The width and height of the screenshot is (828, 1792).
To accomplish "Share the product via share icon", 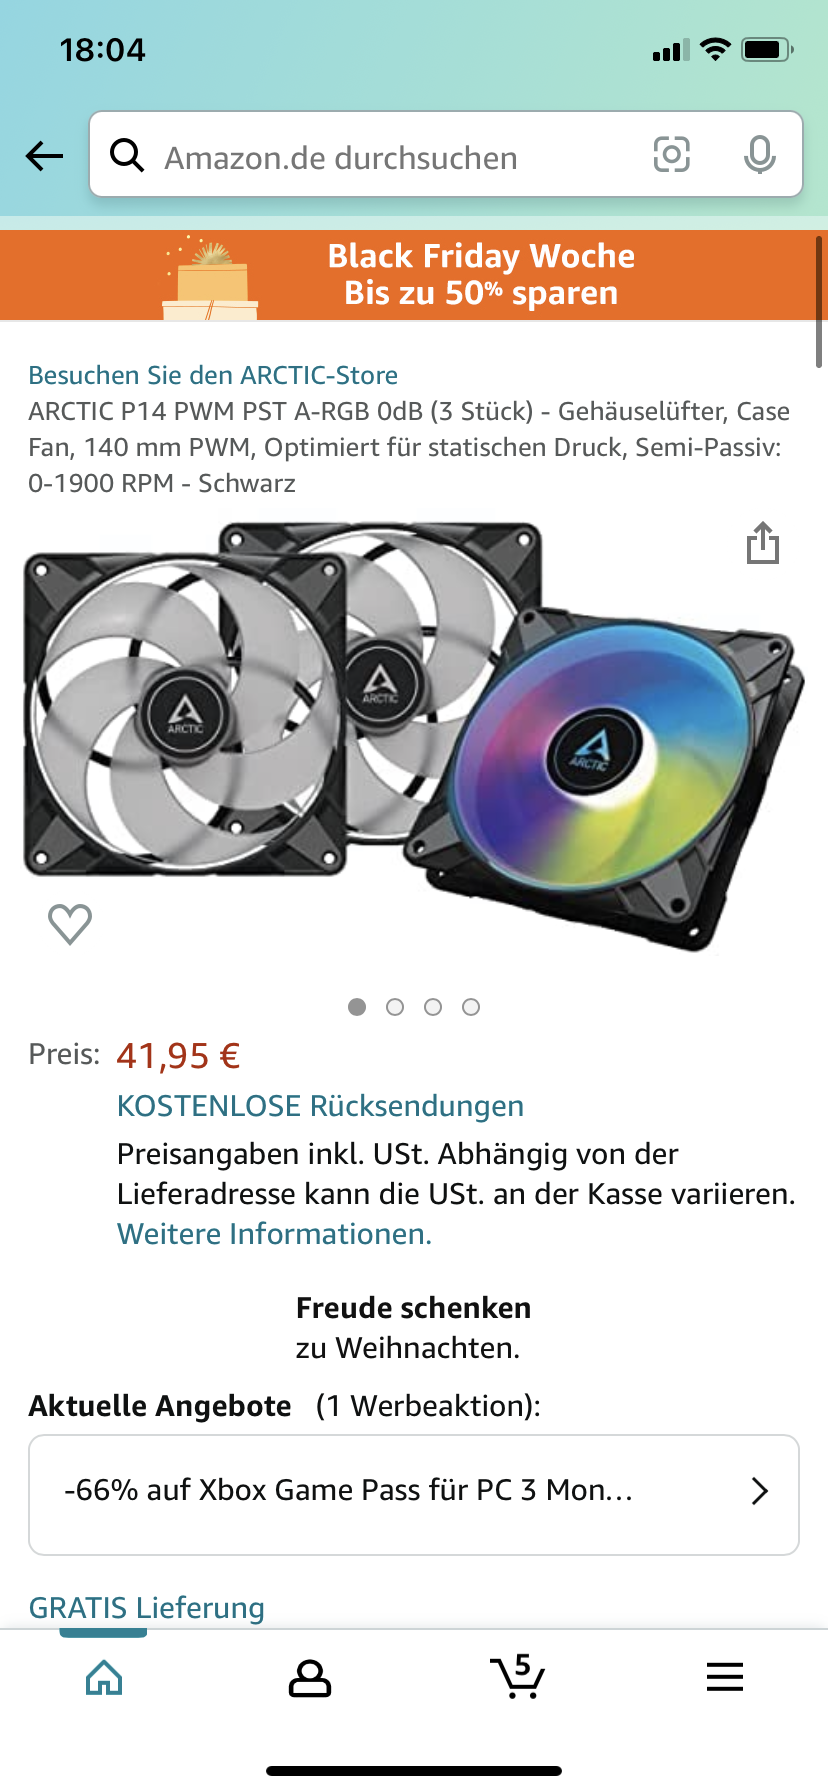I will pyautogui.click(x=763, y=543).
